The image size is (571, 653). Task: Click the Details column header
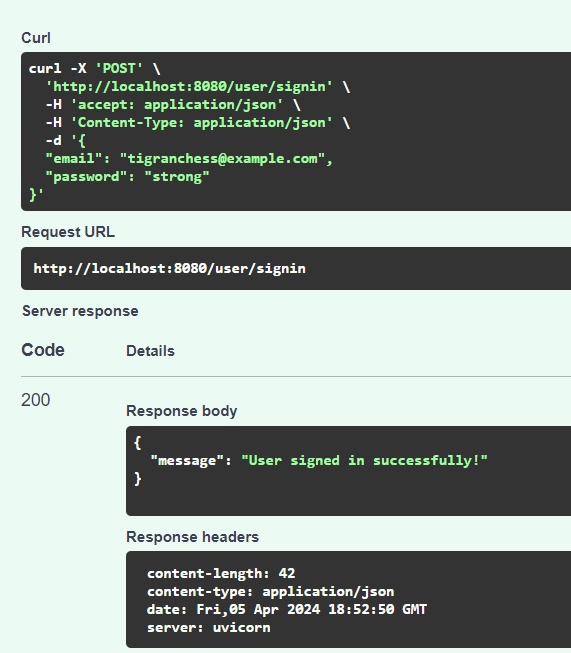click(x=150, y=351)
